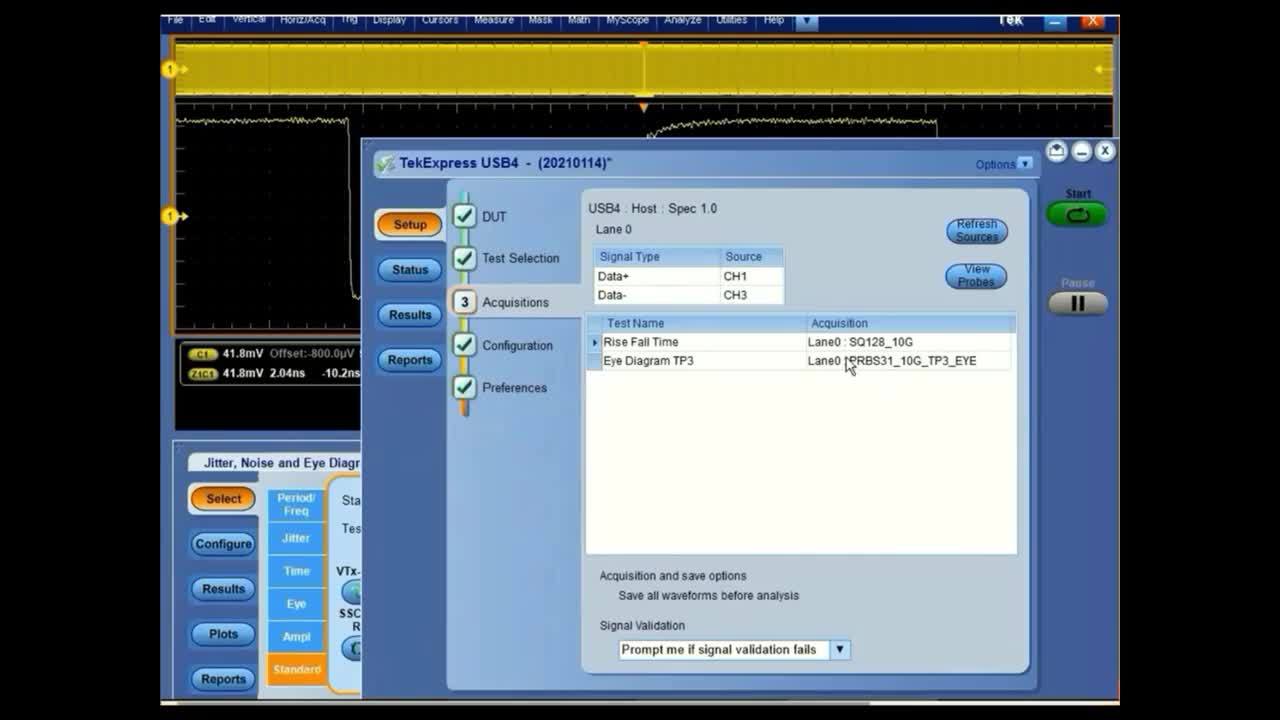
Task: Click the Acquisitions step number 3 icon
Action: coord(464,302)
